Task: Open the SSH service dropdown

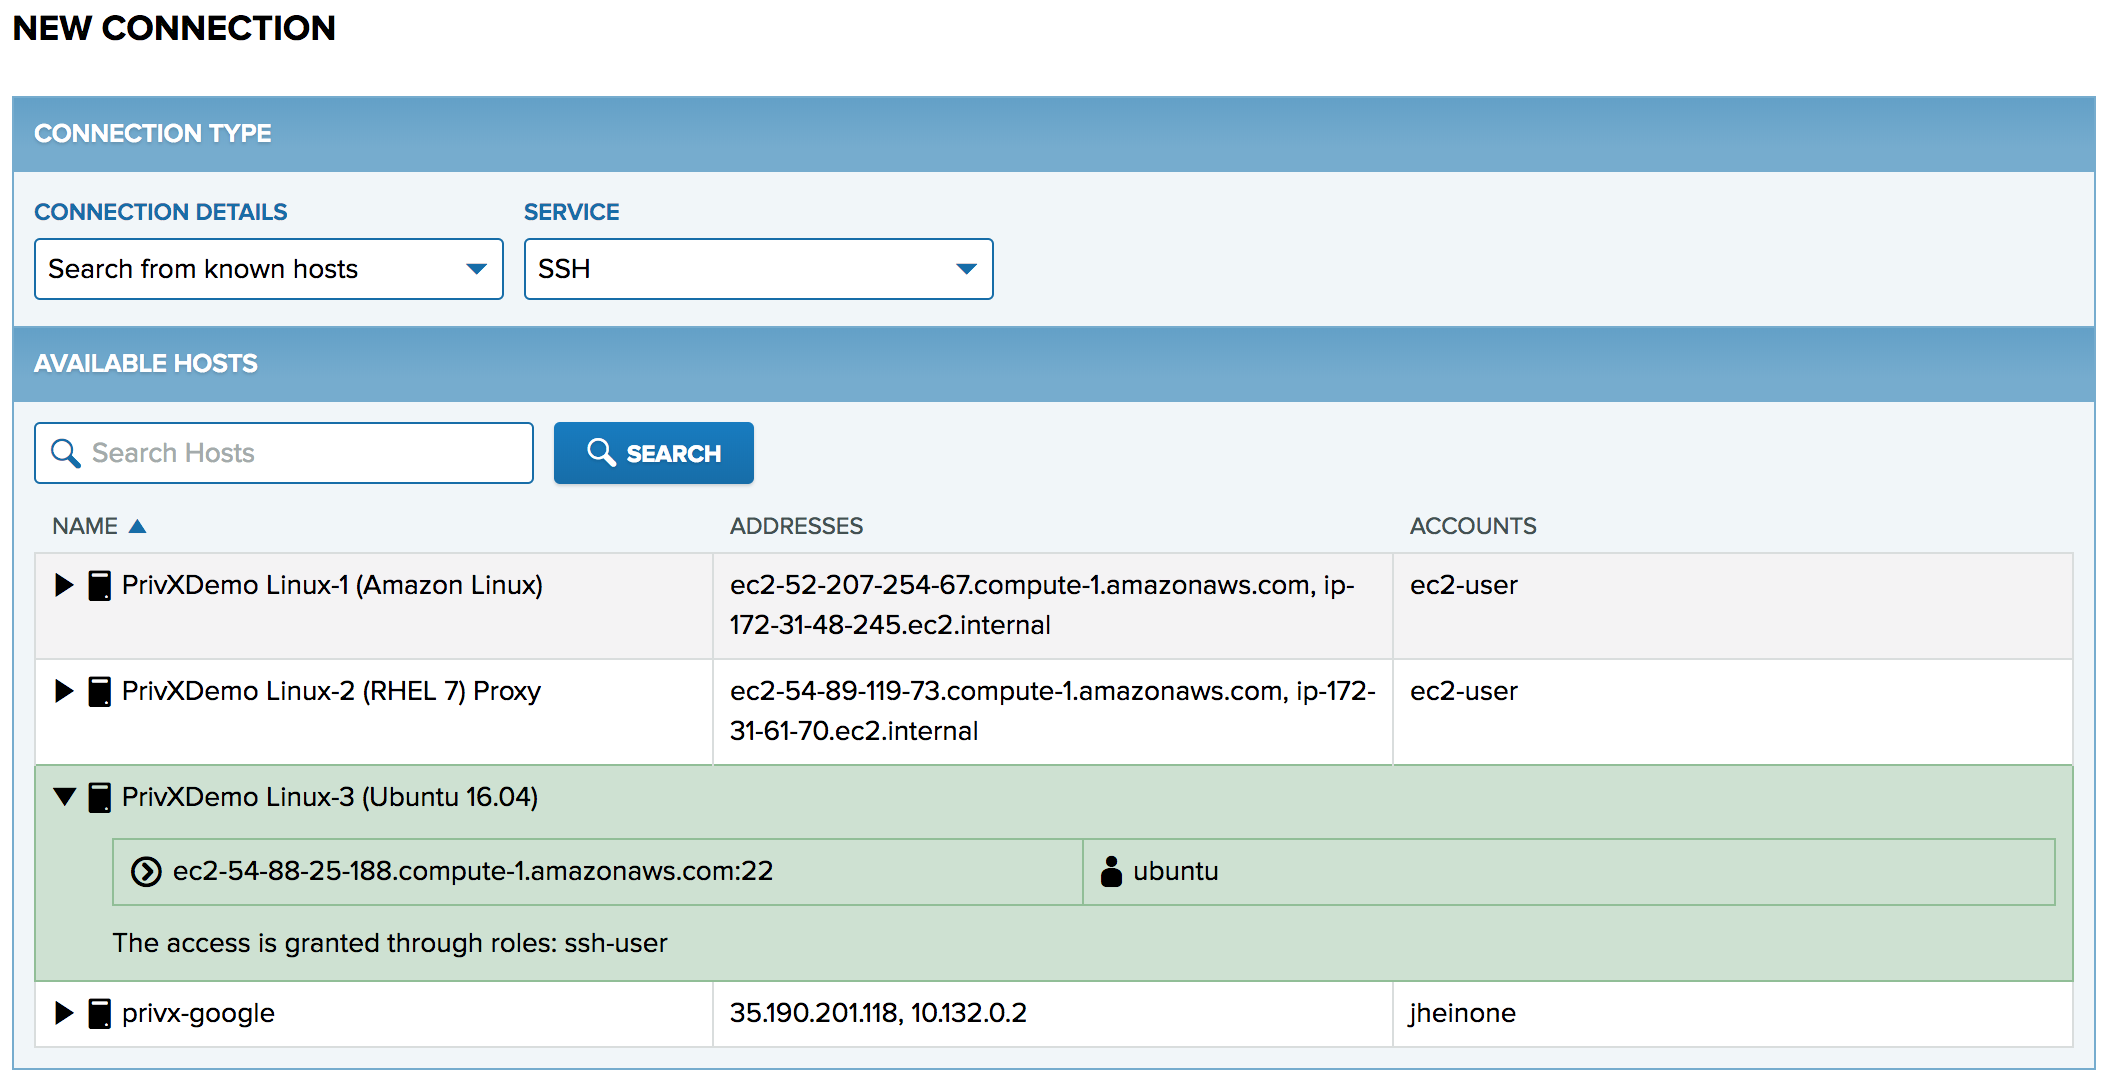Action: 758,269
